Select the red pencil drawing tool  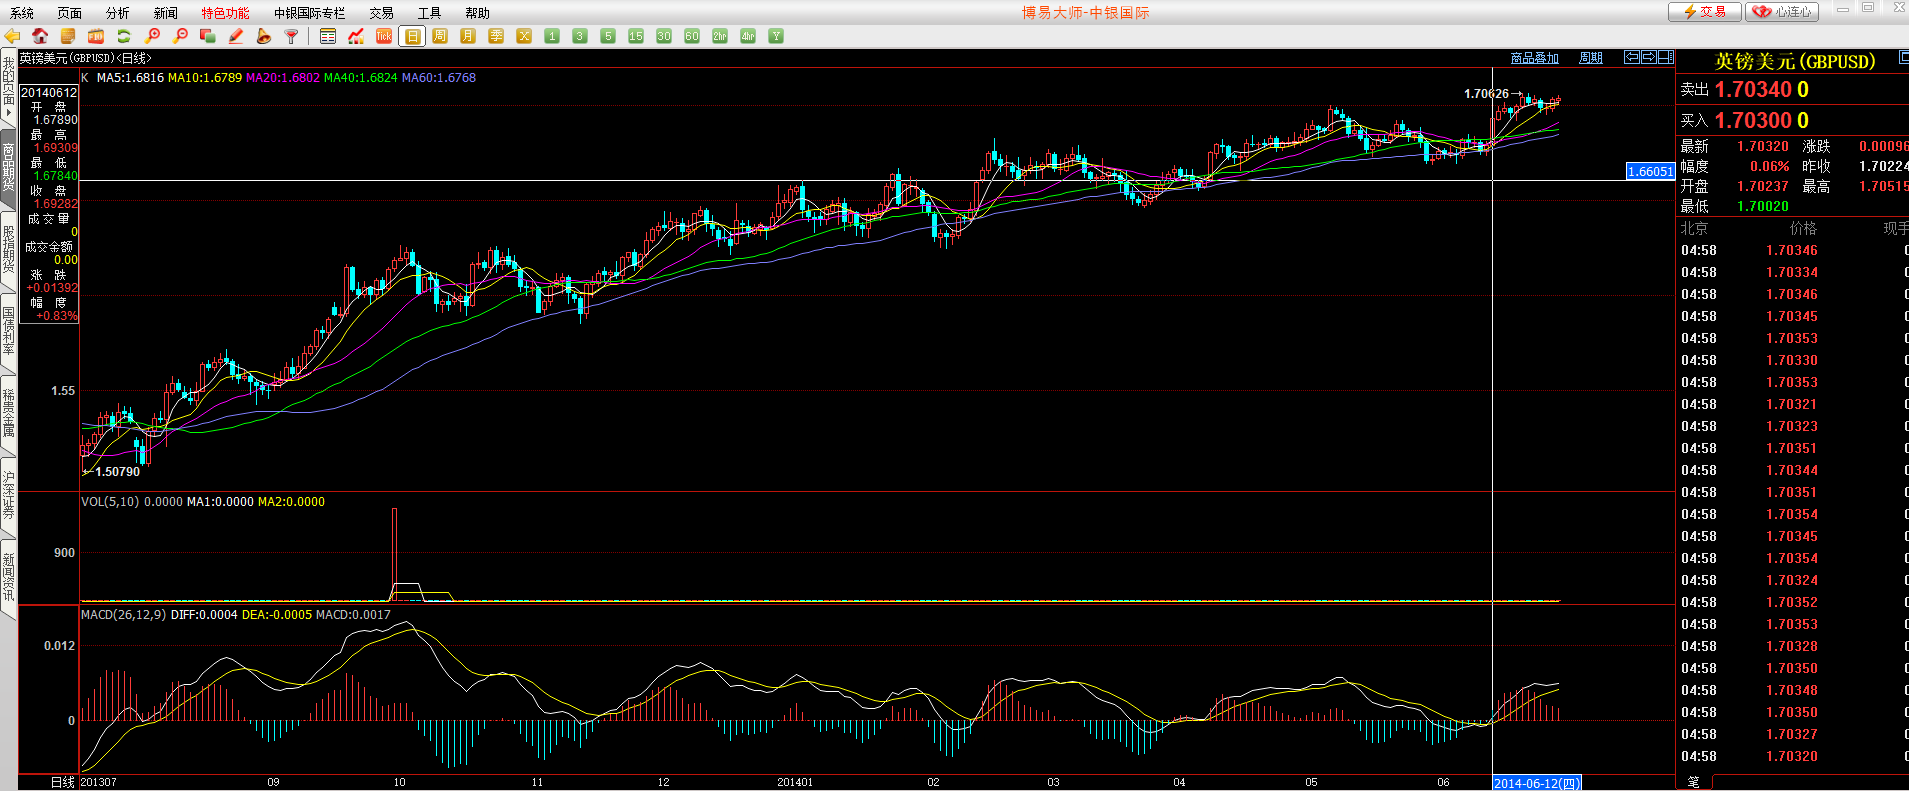click(x=236, y=36)
